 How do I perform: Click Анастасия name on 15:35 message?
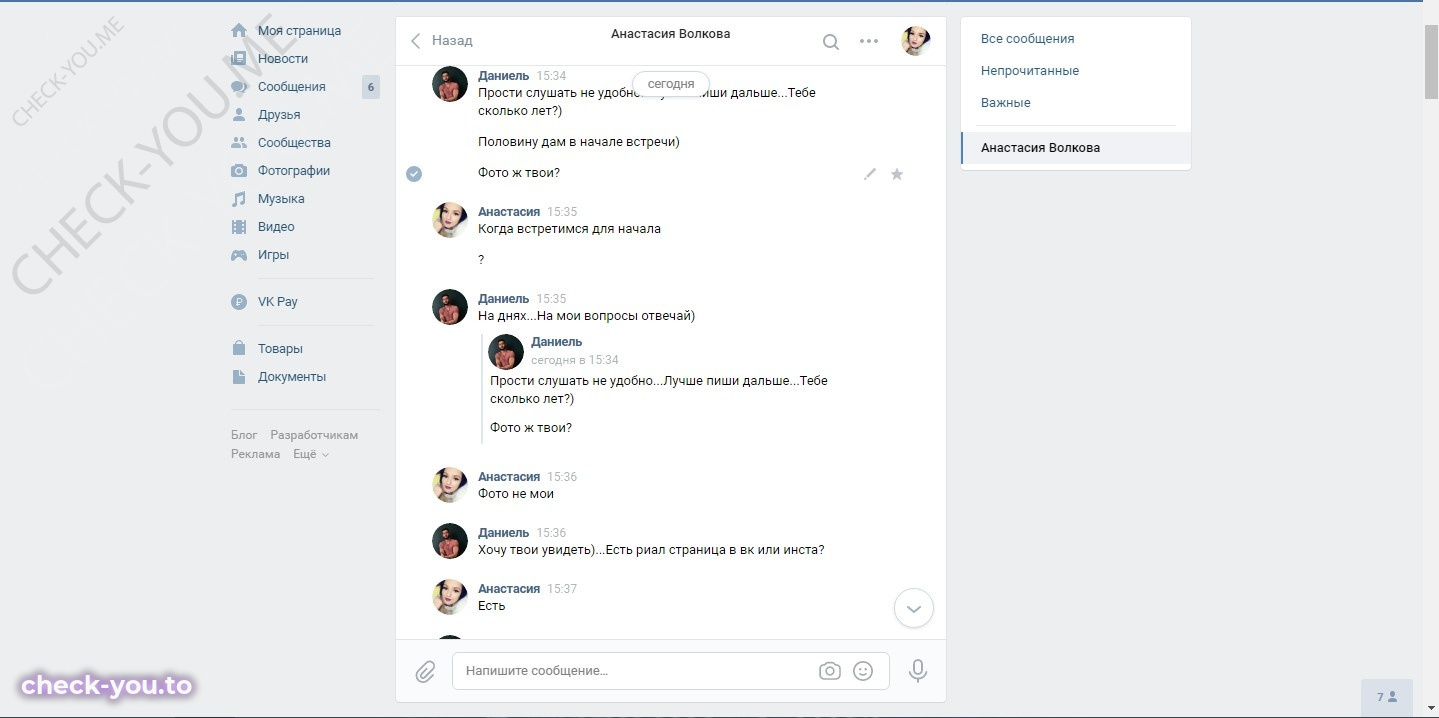(509, 212)
